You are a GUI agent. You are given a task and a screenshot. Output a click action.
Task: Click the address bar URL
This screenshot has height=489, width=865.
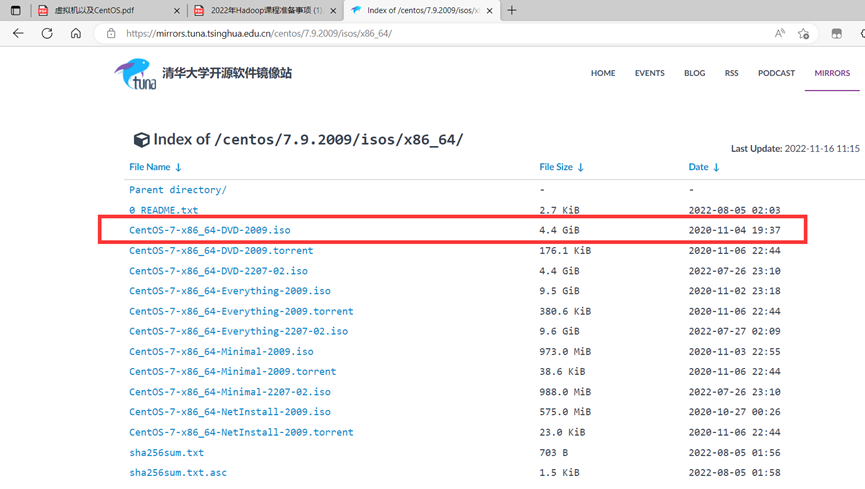point(259,33)
